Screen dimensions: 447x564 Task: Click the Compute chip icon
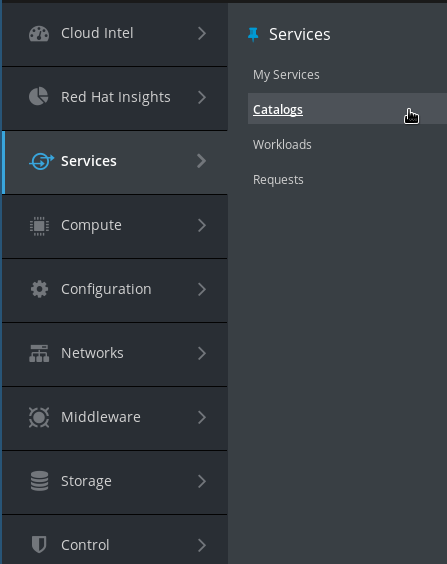pos(39,226)
